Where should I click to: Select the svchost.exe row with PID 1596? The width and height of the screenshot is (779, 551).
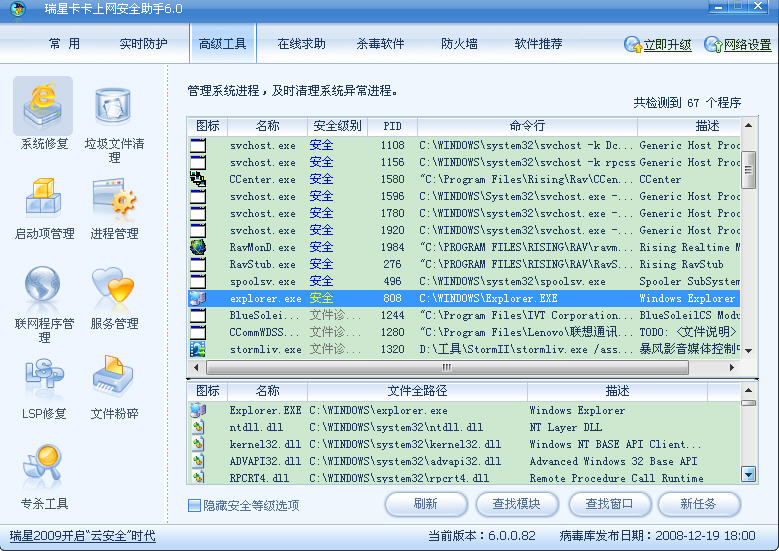(x=464, y=196)
